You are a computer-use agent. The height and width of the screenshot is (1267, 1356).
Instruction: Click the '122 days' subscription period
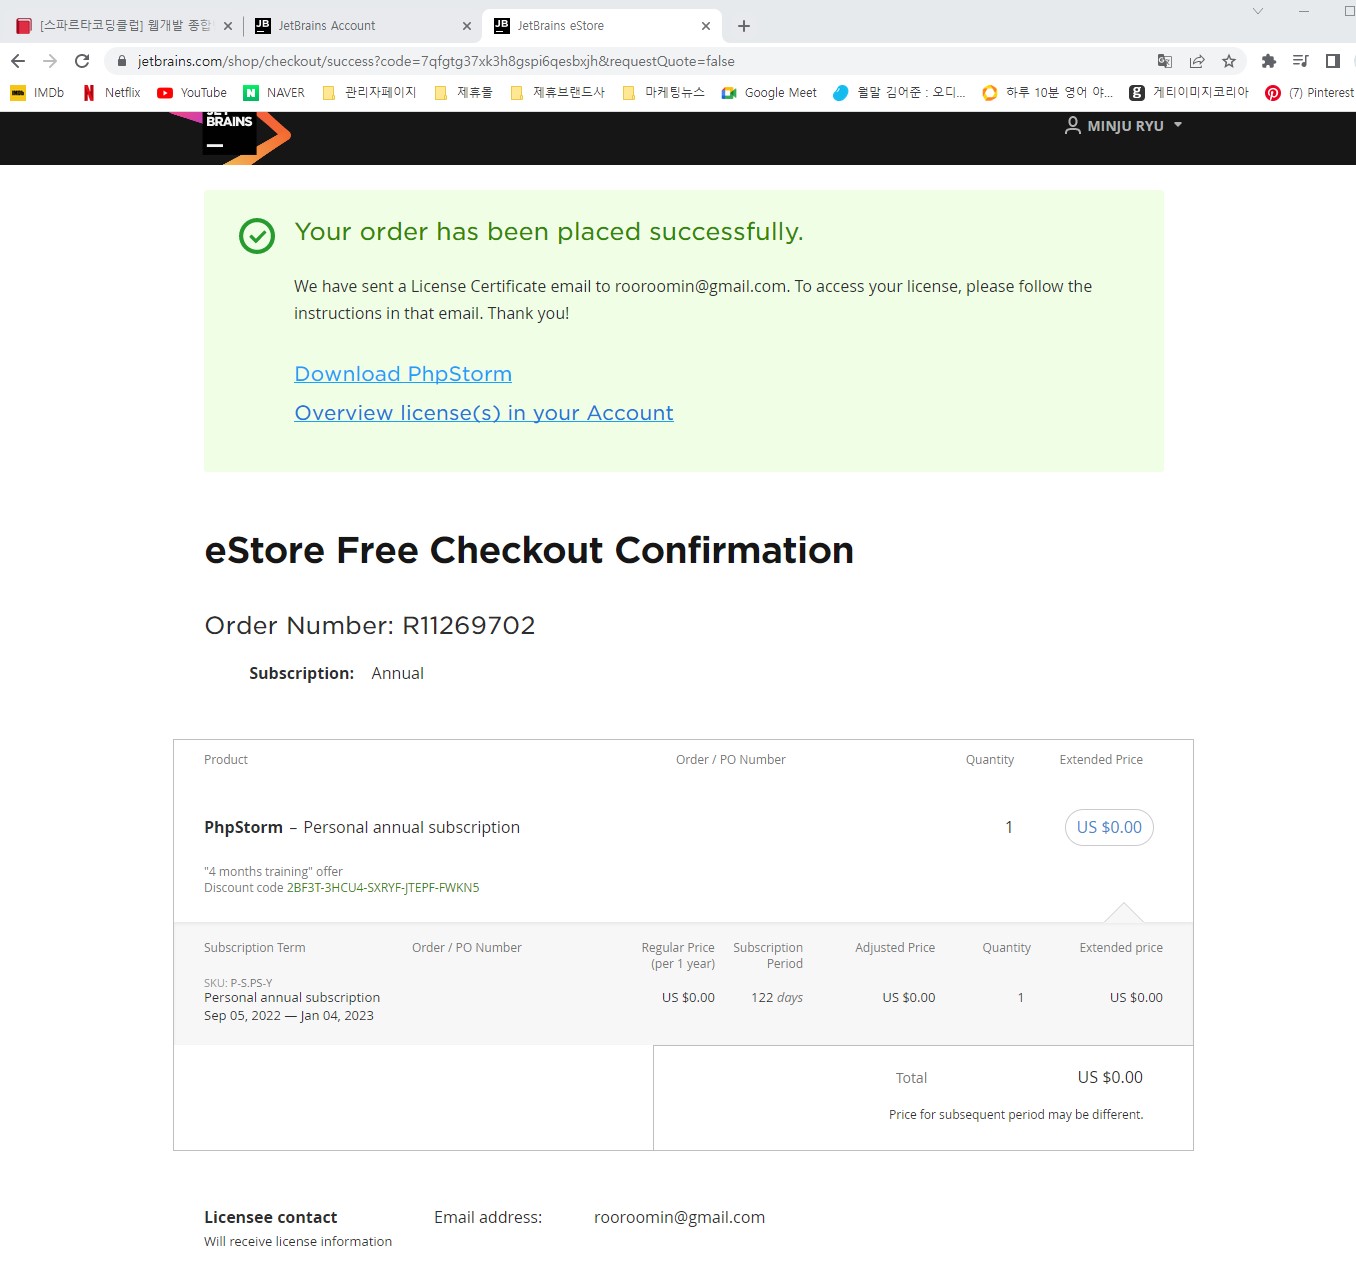pos(777,998)
